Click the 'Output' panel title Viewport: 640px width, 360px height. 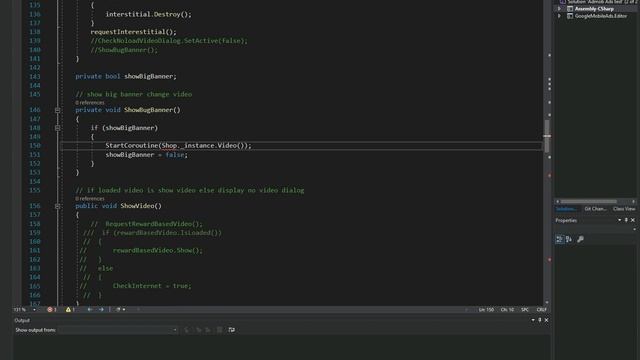(x=22, y=320)
